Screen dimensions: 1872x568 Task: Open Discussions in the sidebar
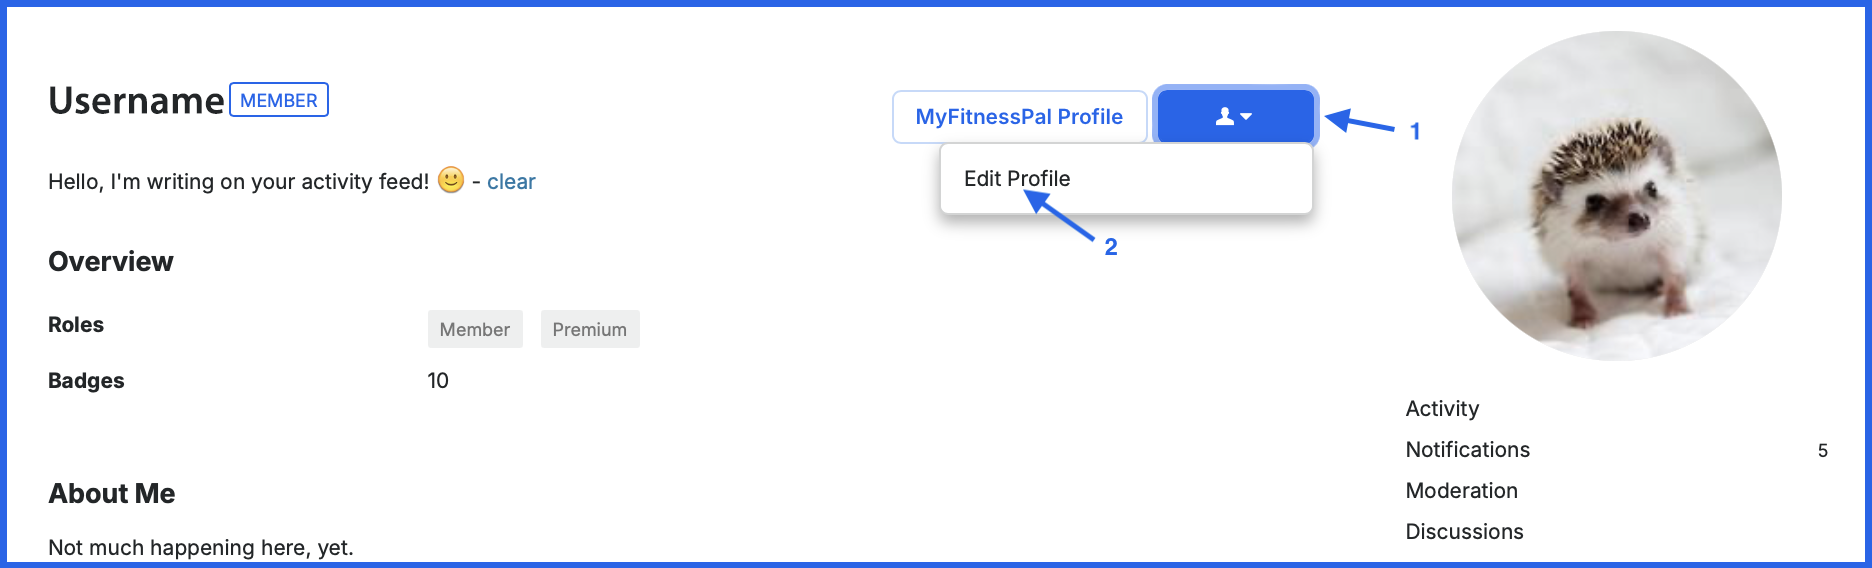click(x=1465, y=532)
